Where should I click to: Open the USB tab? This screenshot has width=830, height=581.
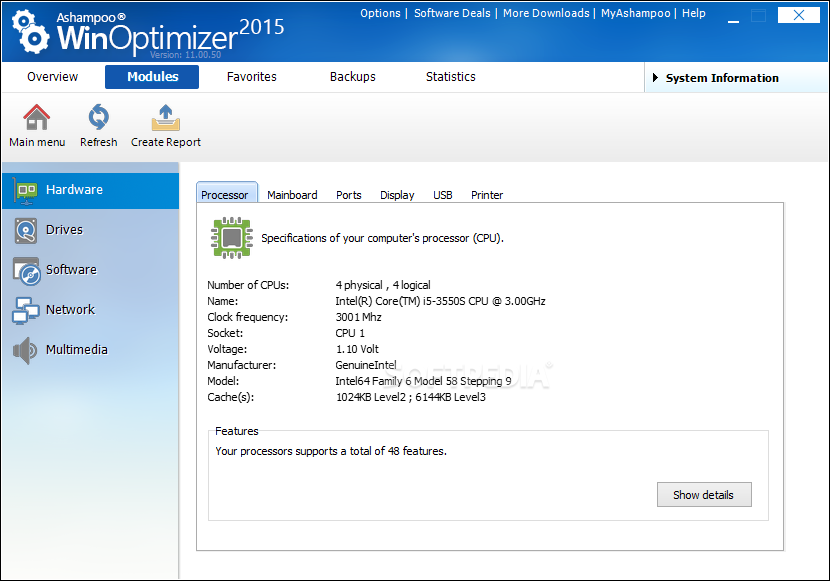click(443, 195)
